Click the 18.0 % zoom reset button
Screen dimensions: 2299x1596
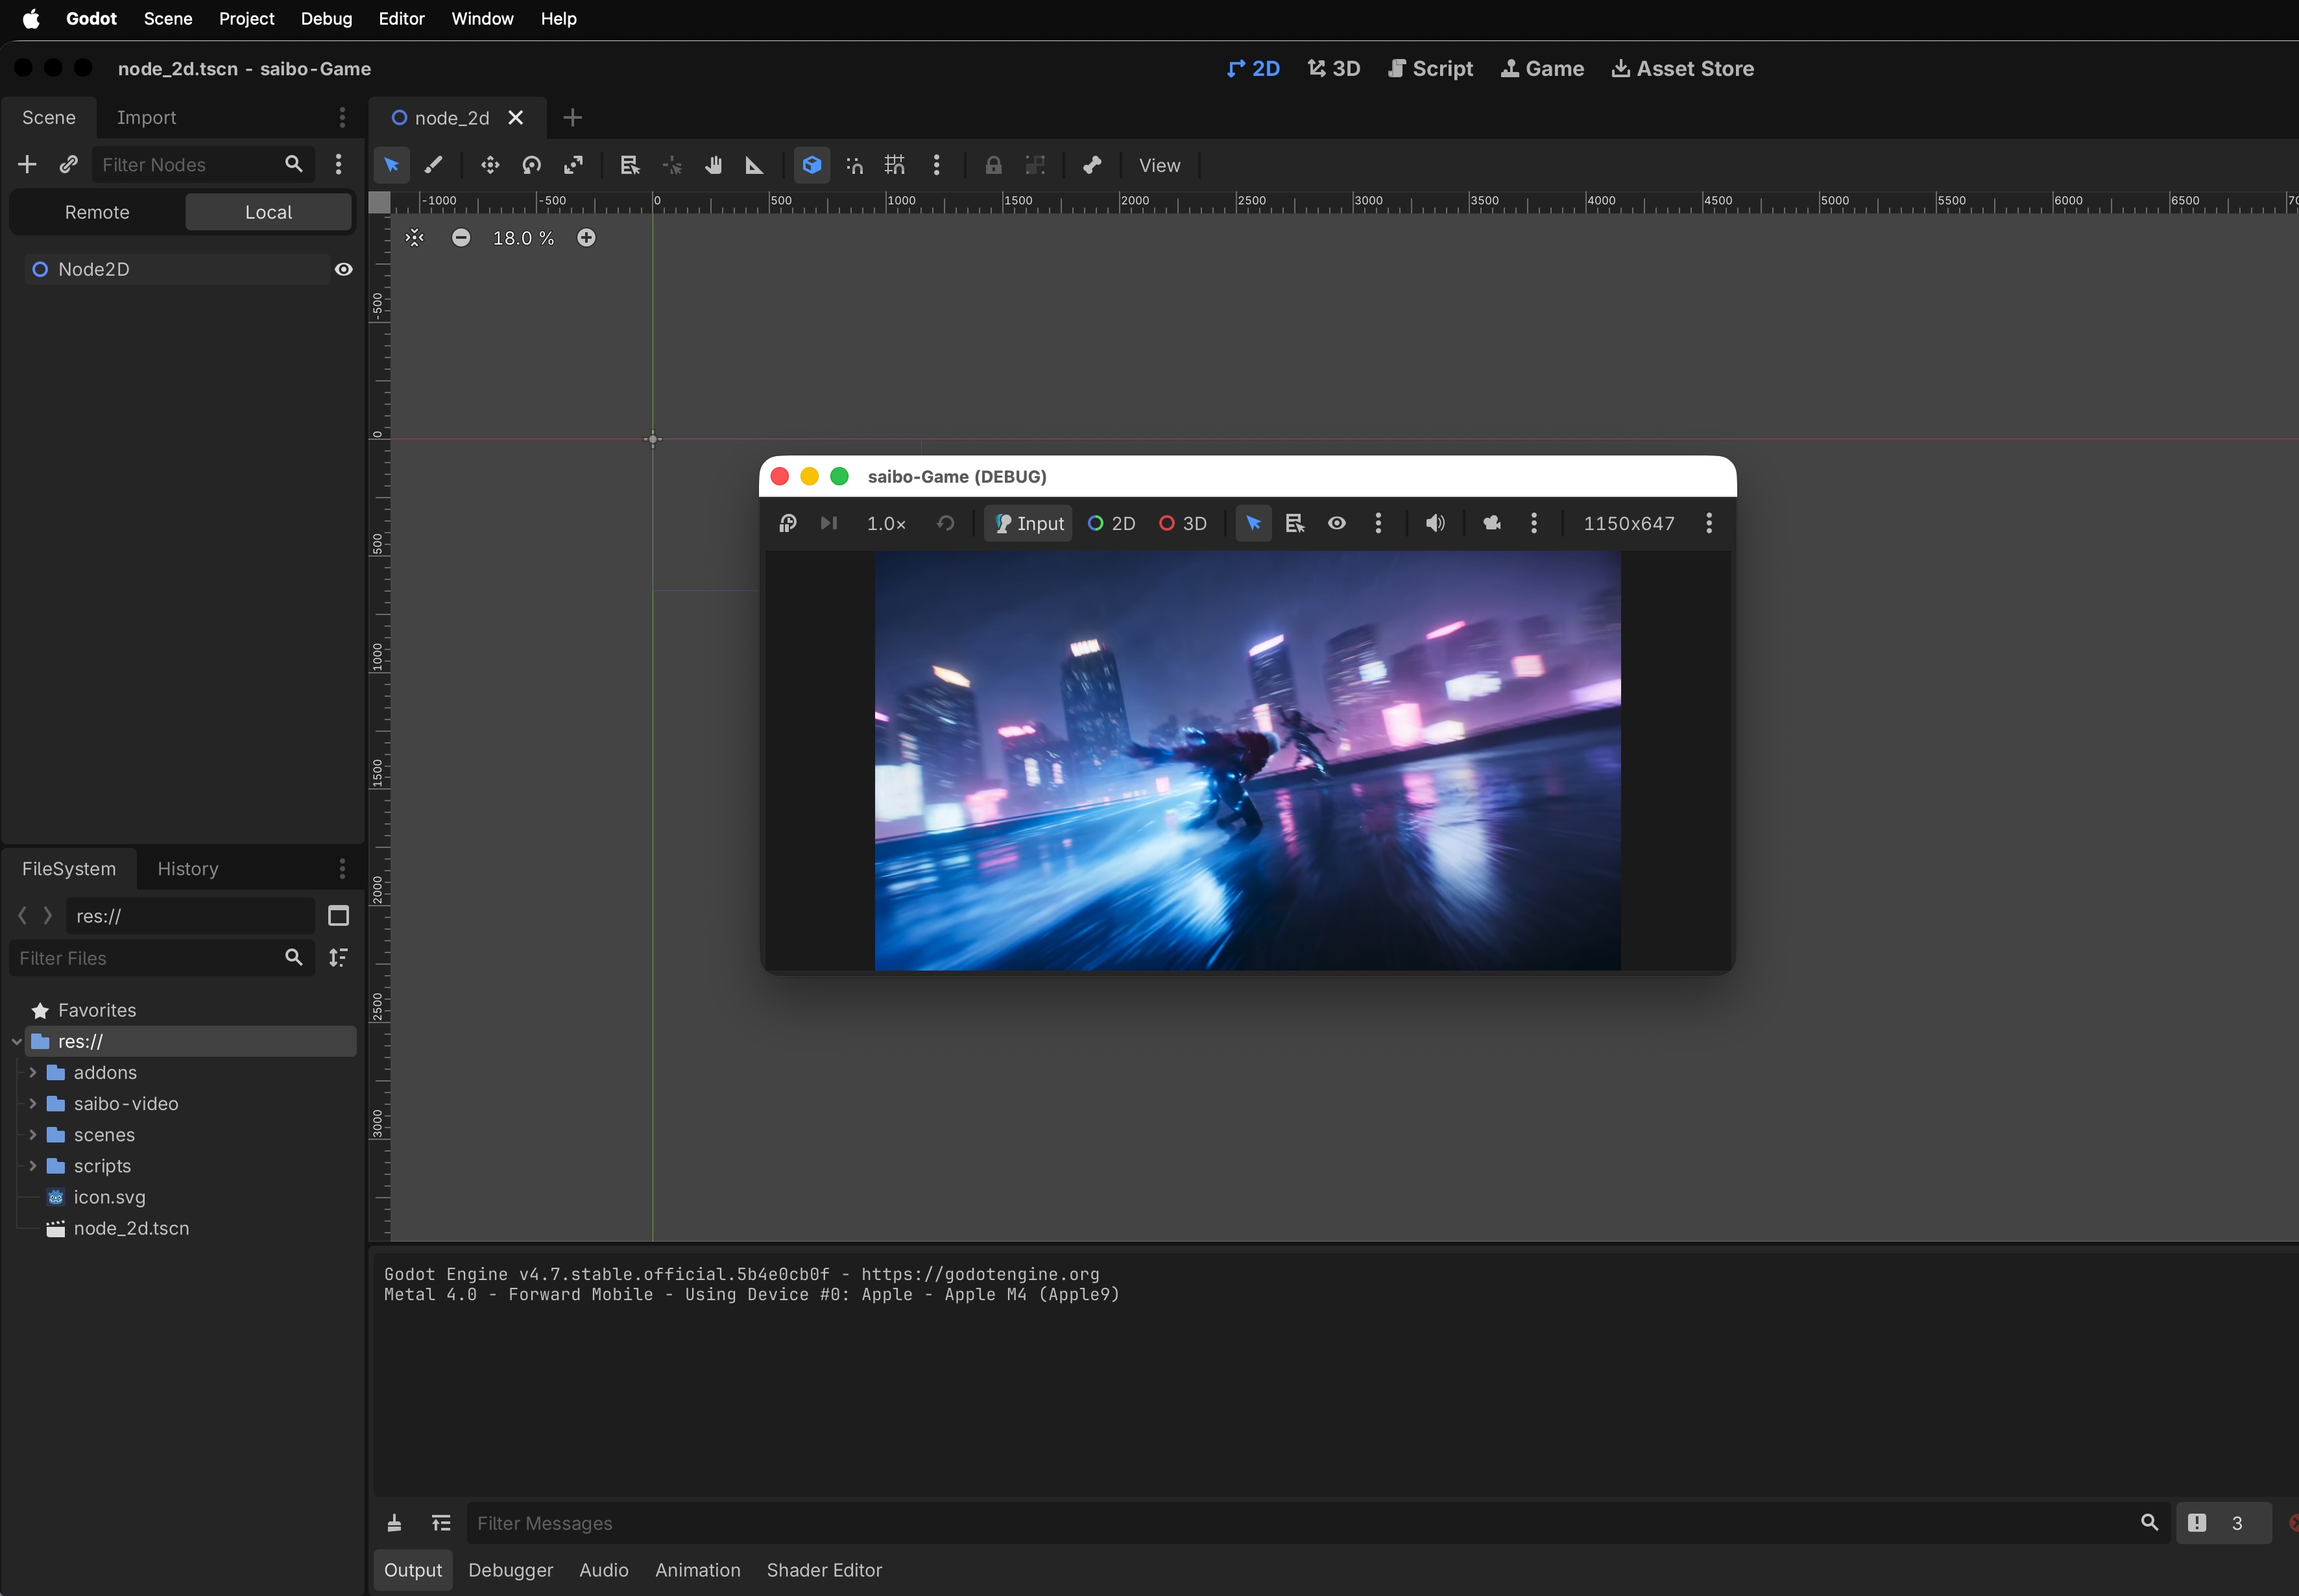coord(523,238)
